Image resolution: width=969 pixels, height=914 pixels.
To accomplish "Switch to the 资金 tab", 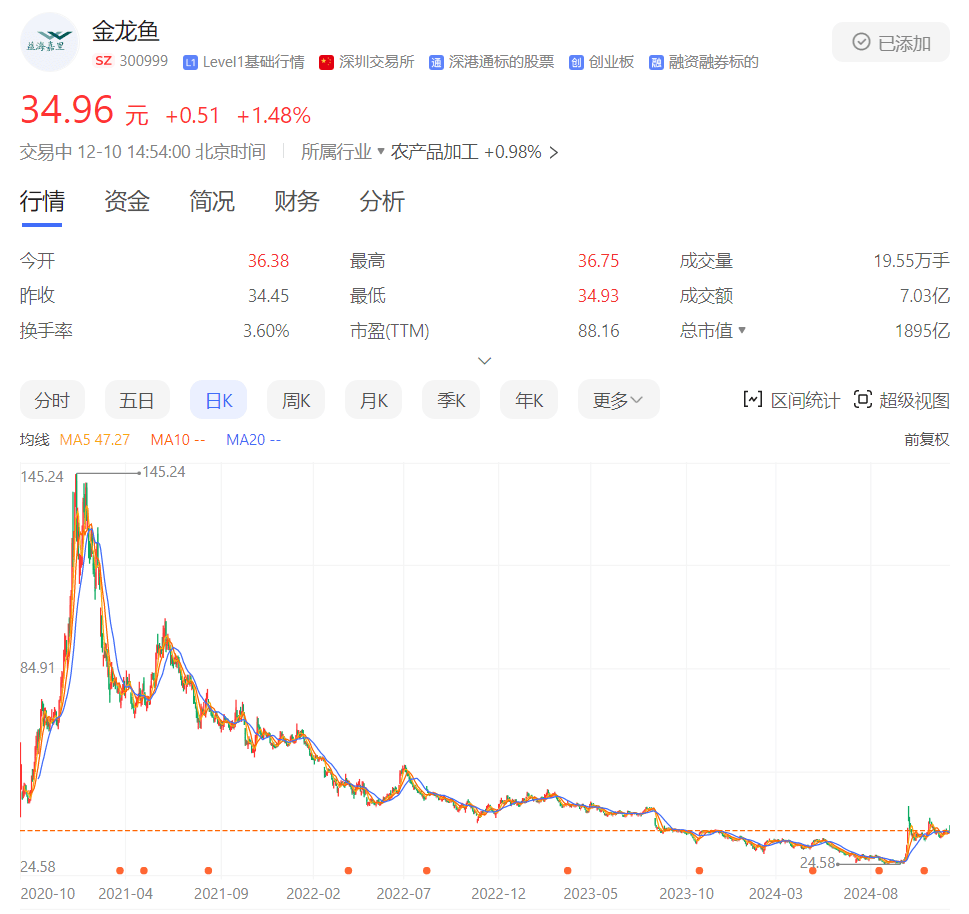I will (x=127, y=201).
